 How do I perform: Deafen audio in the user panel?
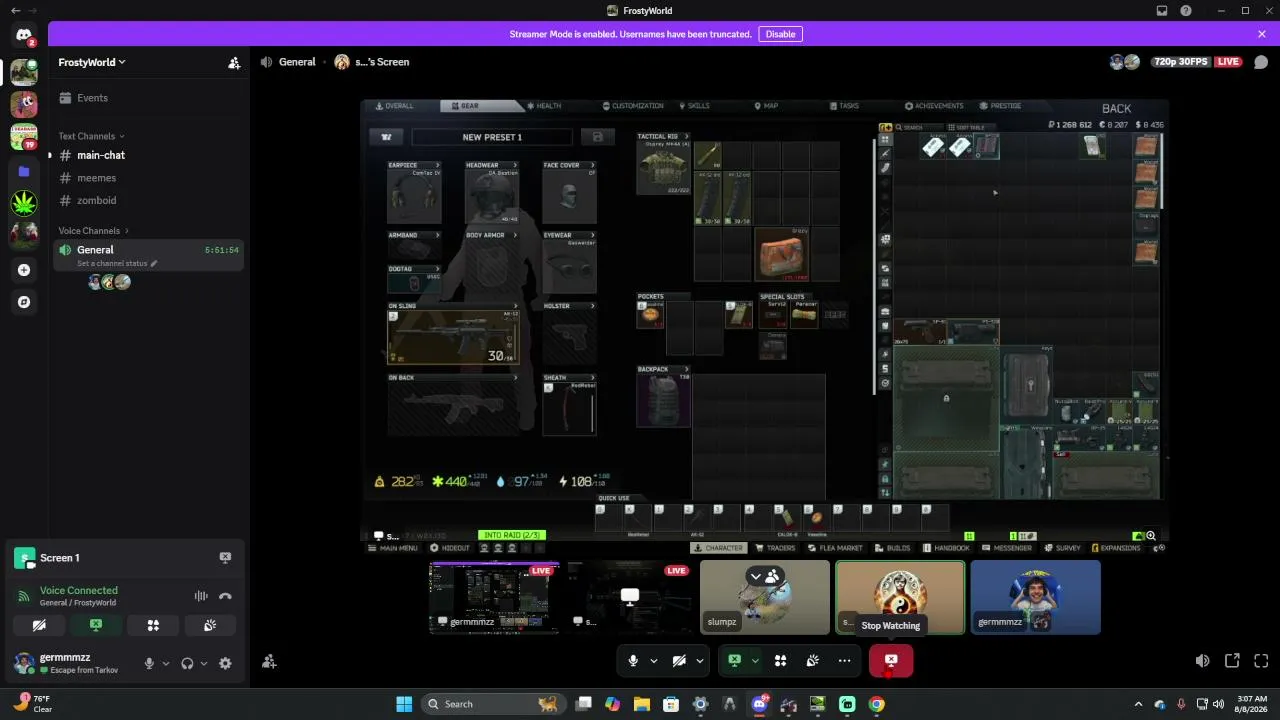click(187, 663)
